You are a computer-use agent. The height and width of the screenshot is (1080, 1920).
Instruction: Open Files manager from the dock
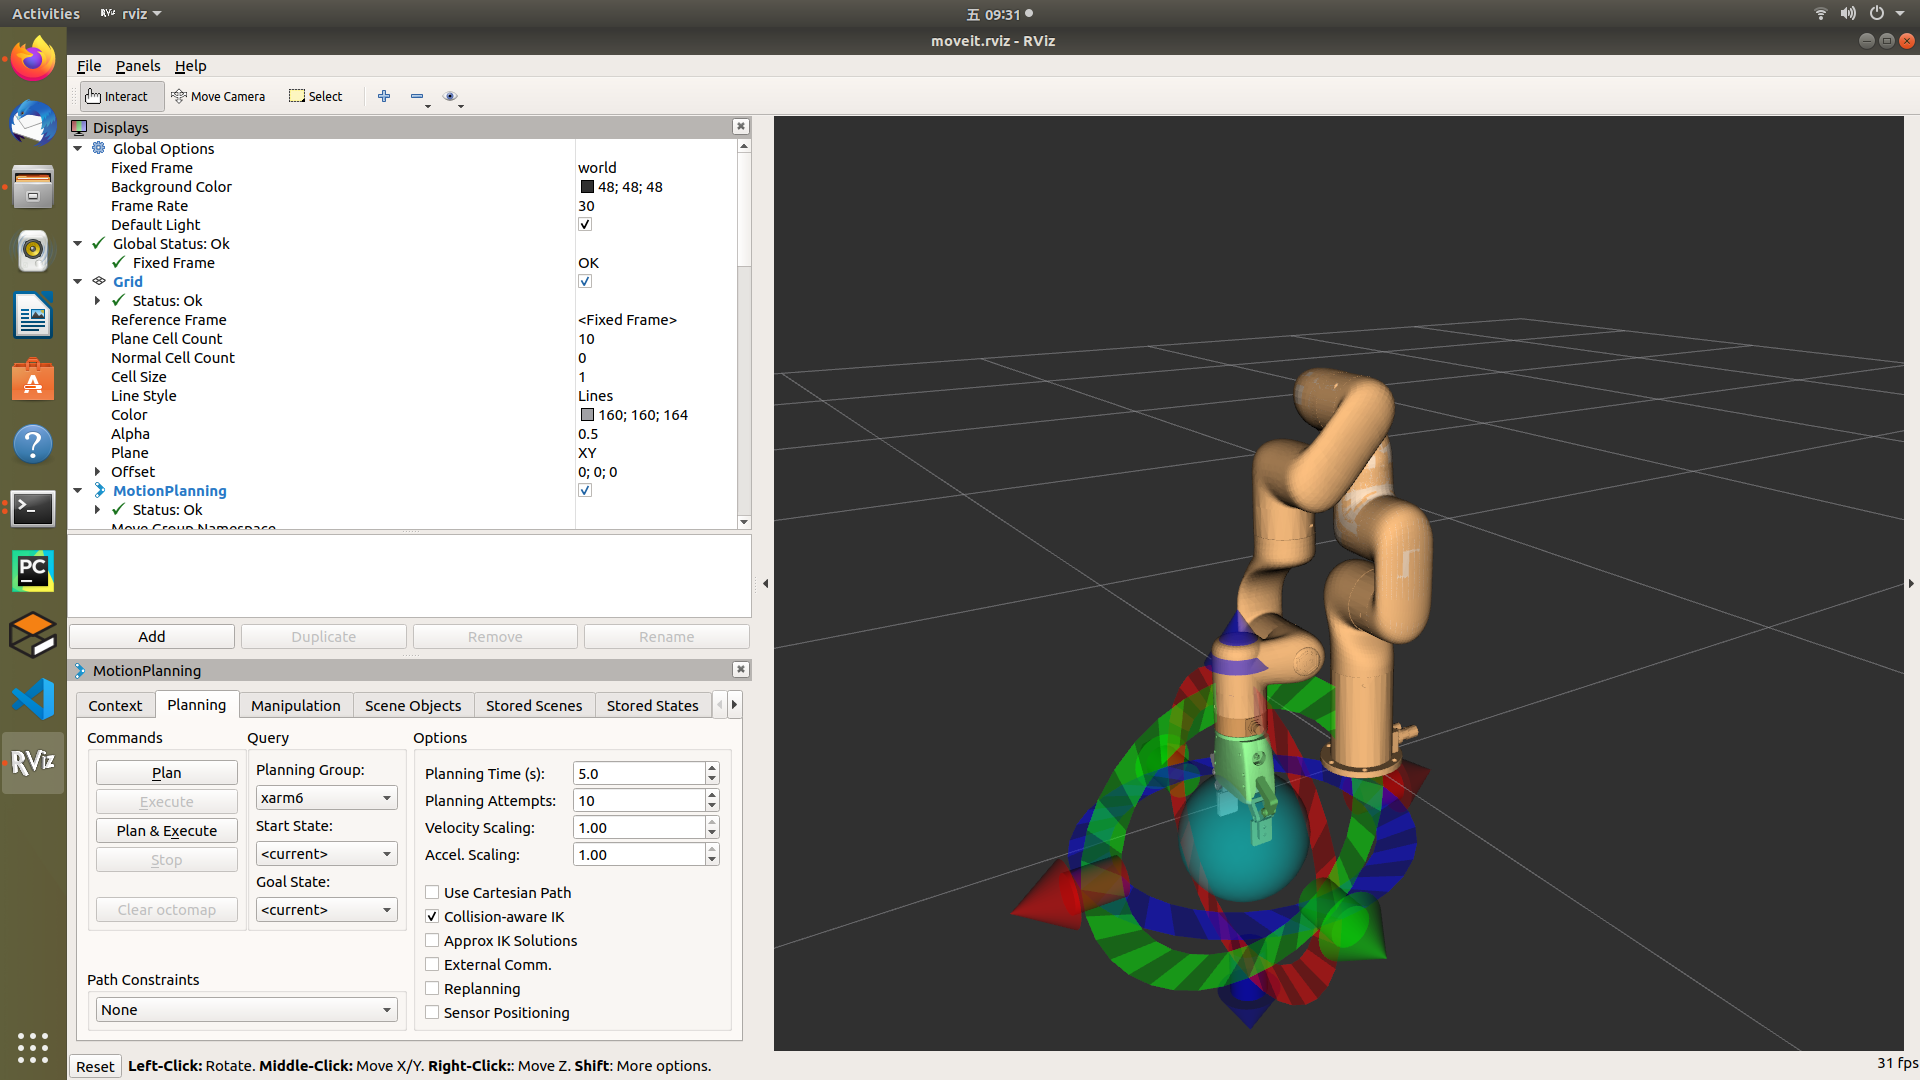tap(33, 187)
